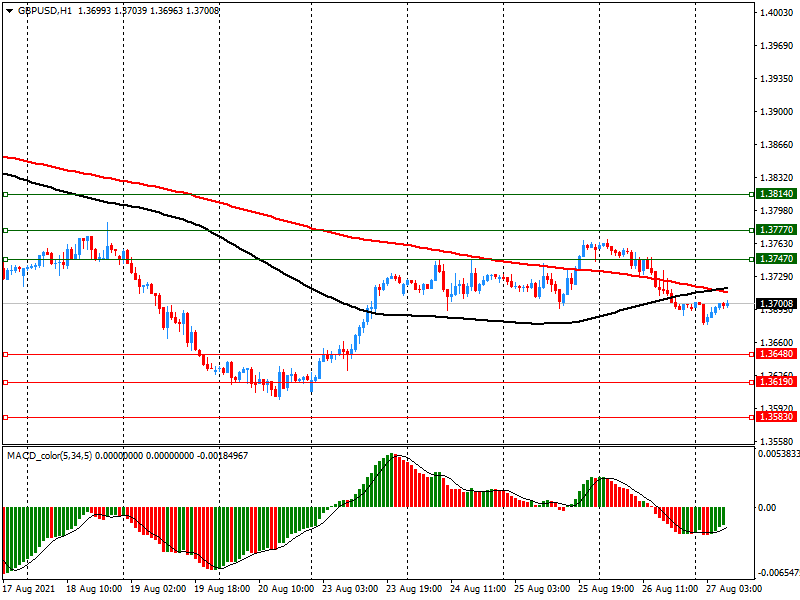Click price scale value 1.39000

tap(777, 112)
